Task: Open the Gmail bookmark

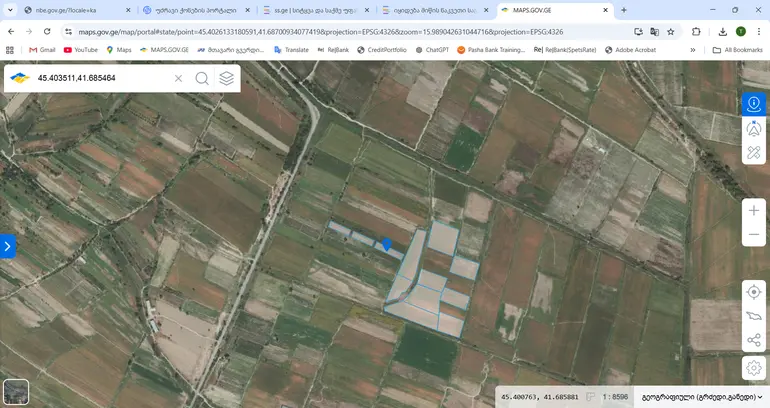Action: [x=42, y=50]
